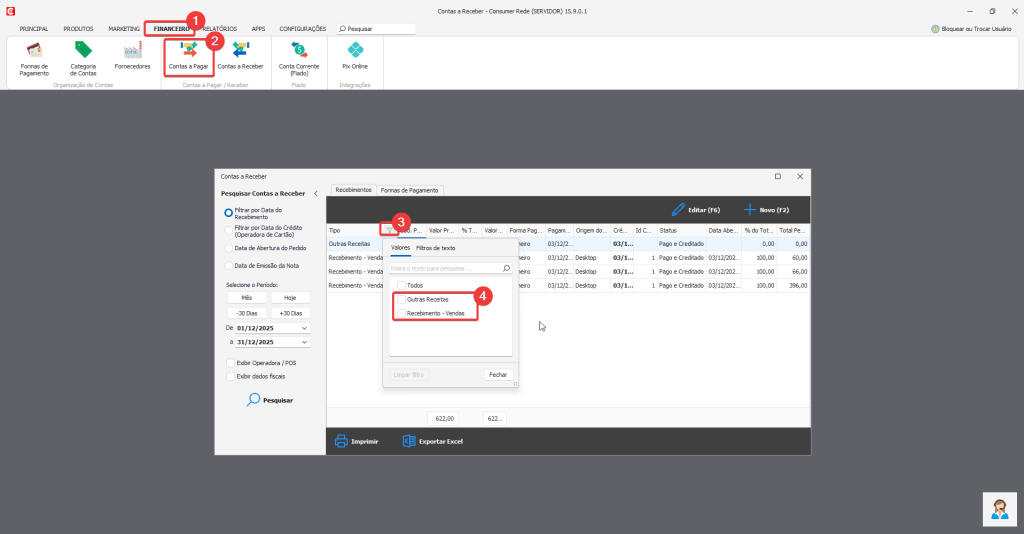Switch to the RELATÓRIOS ribbon tab
The image size is (1024, 534).
point(219,29)
